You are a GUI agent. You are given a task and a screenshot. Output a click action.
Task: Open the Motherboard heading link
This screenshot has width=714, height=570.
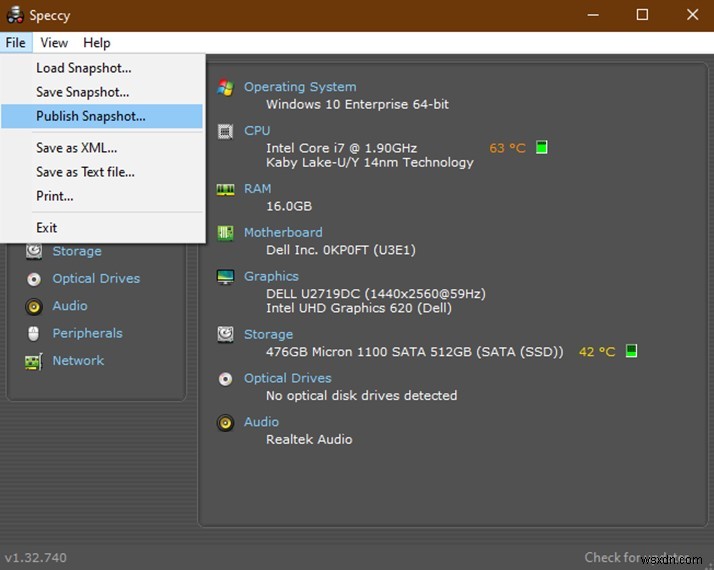pyautogui.click(x=283, y=232)
